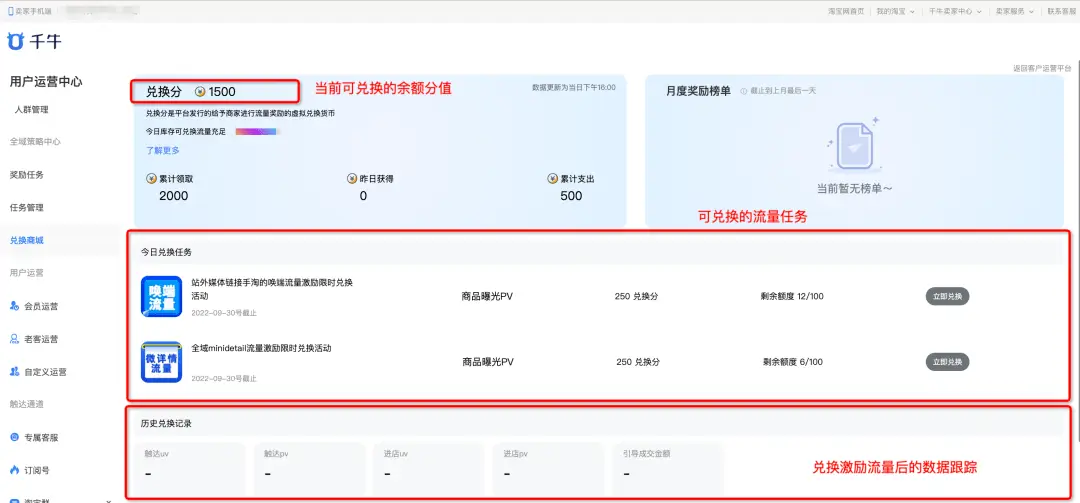Click the 触达pv stat card
1080x503 pixels.
coord(309,470)
